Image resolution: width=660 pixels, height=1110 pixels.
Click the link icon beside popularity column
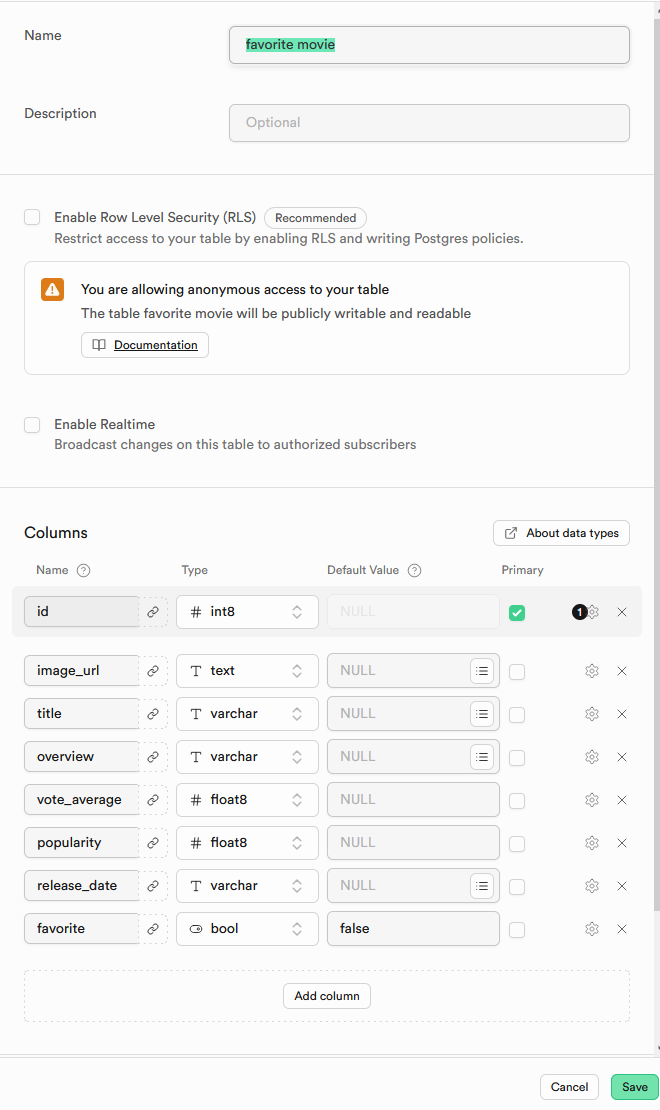pos(153,843)
